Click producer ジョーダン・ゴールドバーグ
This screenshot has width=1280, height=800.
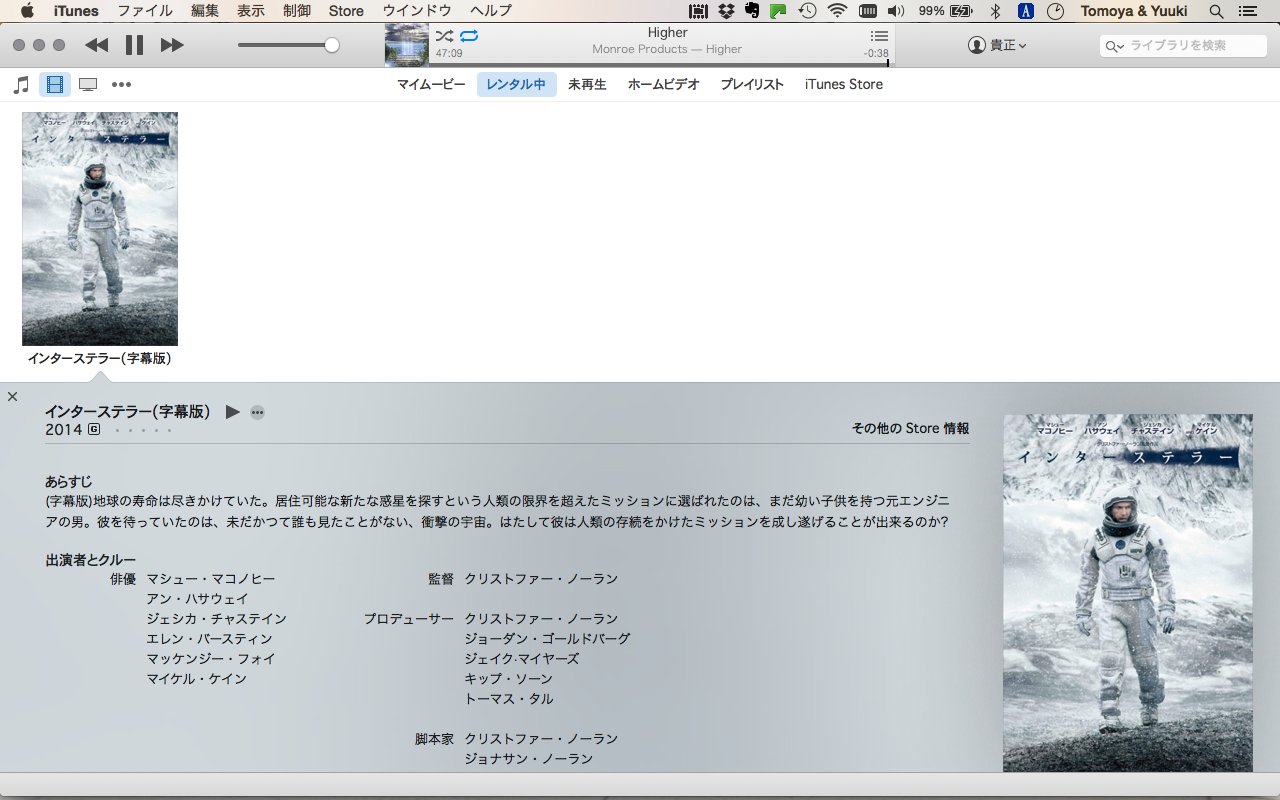tap(547, 639)
